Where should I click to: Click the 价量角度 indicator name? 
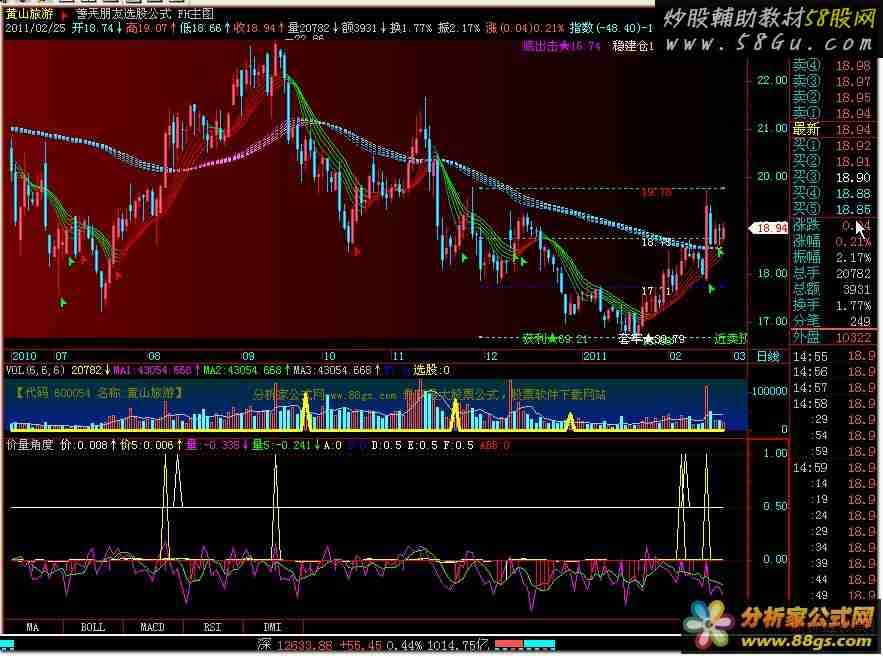tap(29, 445)
